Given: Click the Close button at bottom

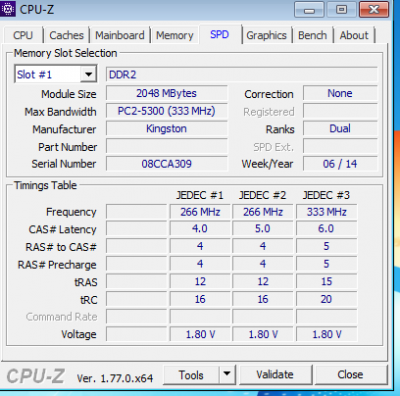Looking at the screenshot, I should pos(350,375).
